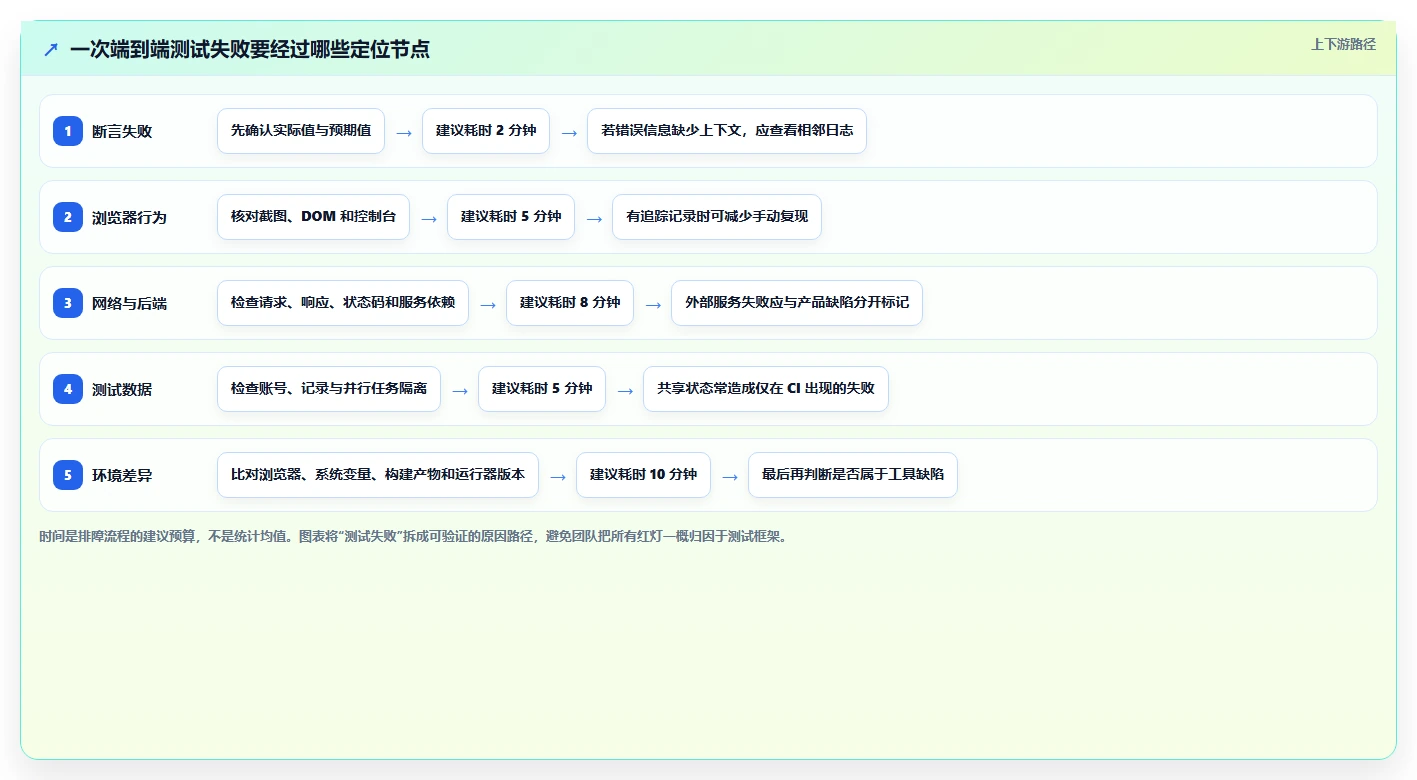The height and width of the screenshot is (780, 1417).
Task: Click the 上下游路径 label in the header
Action: (x=1343, y=44)
